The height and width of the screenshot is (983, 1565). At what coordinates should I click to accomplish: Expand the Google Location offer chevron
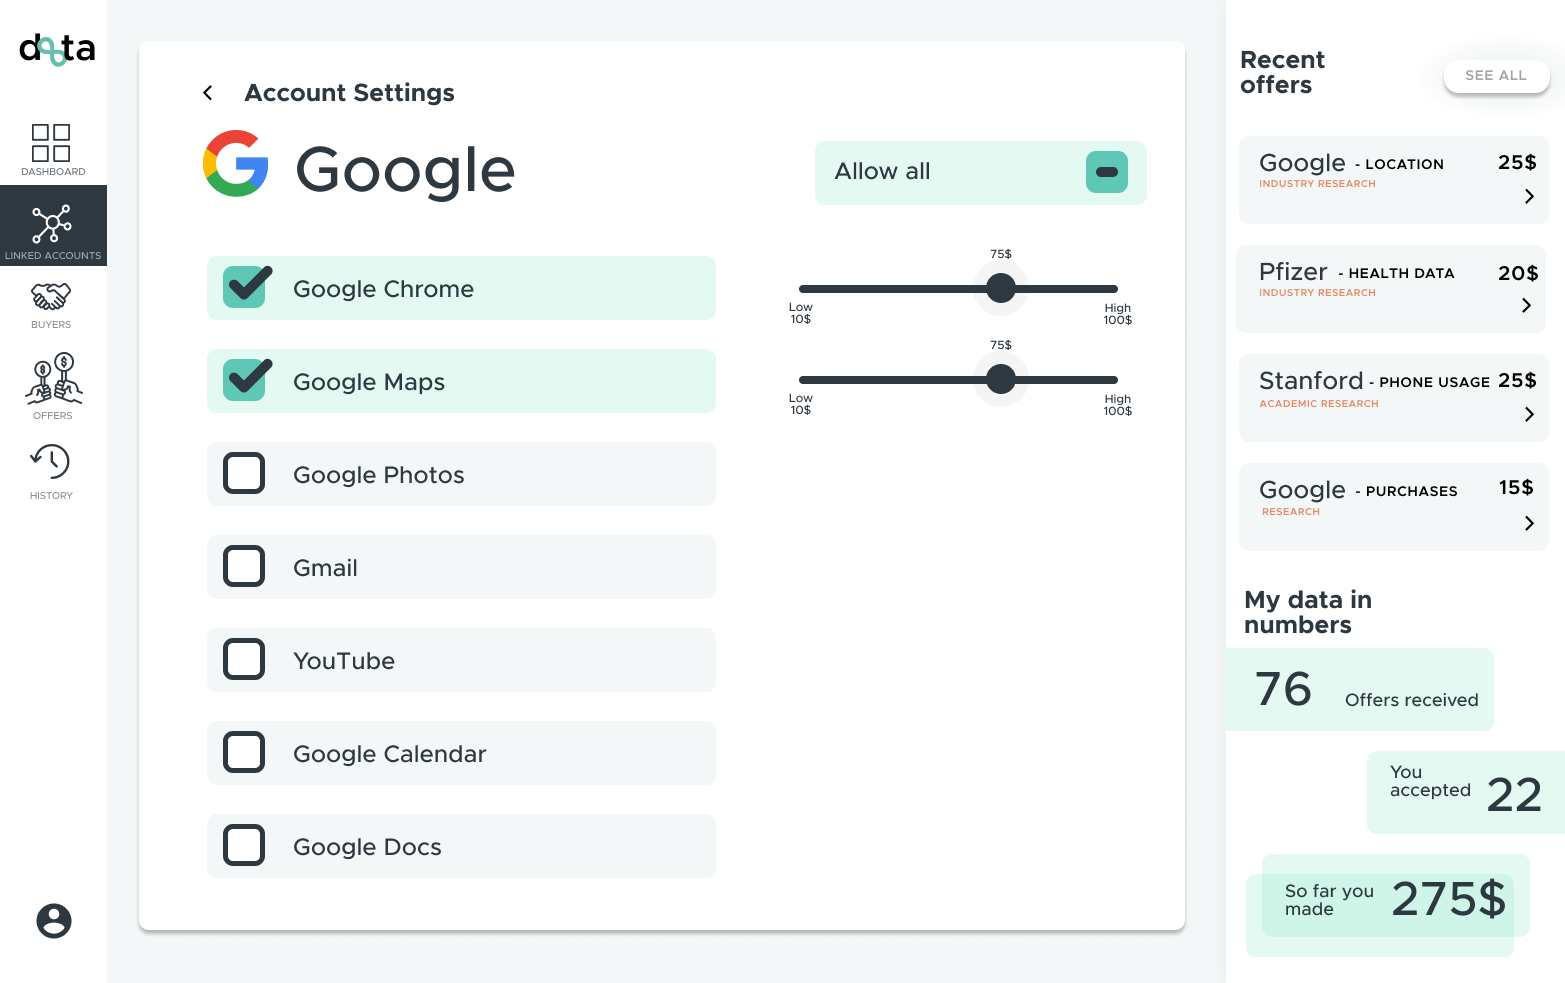(x=1529, y=197)
